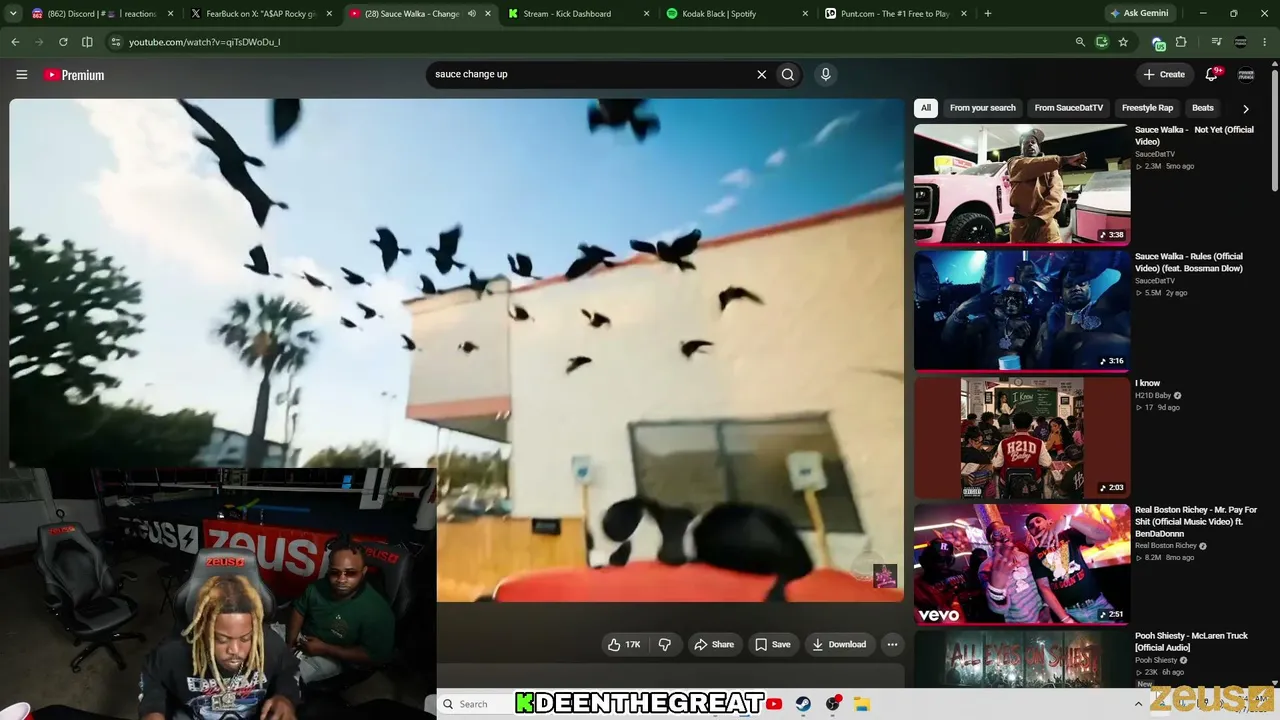
Task: Switch to the Punt.com tab
Action: point(895,14)
